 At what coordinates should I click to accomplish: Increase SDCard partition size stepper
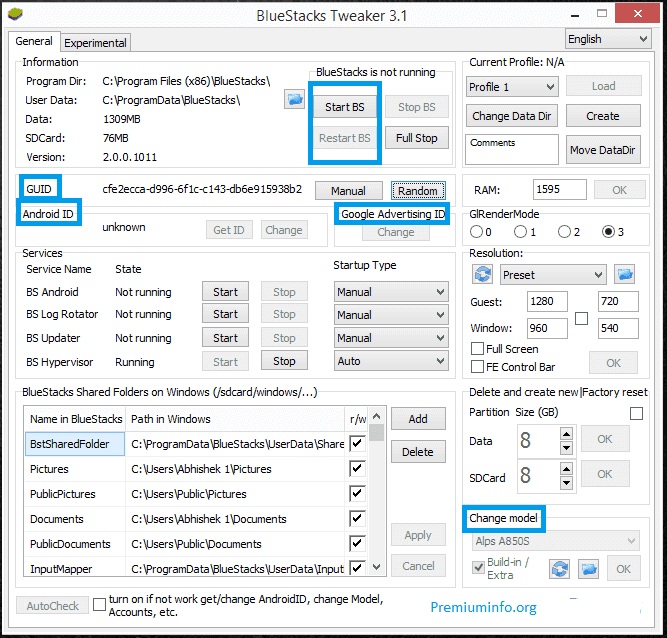566,469
